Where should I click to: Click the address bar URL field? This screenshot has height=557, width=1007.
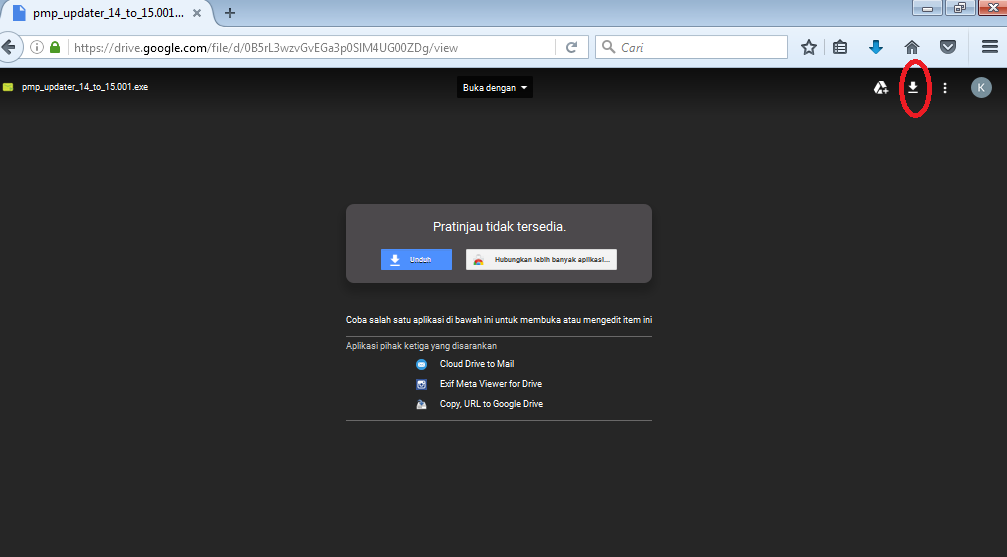(311, 48)
